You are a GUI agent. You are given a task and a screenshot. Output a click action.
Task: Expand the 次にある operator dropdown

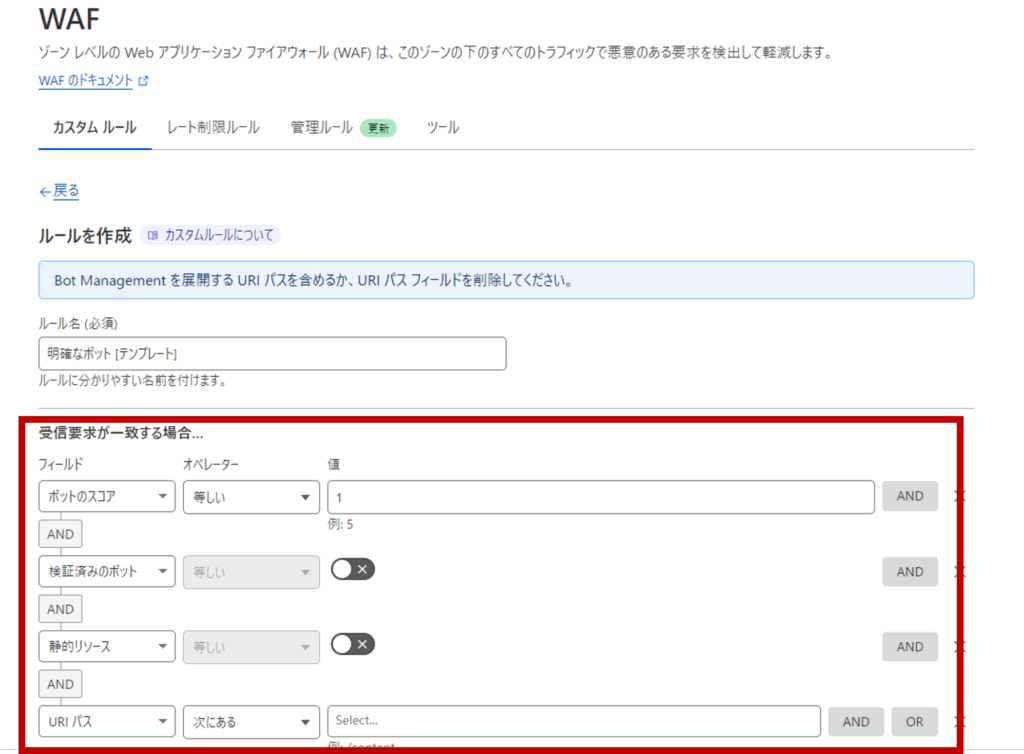[x=251, y=721]
